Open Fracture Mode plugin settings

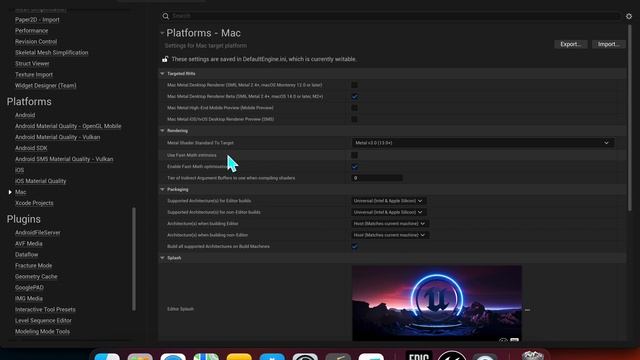point(33,266)
